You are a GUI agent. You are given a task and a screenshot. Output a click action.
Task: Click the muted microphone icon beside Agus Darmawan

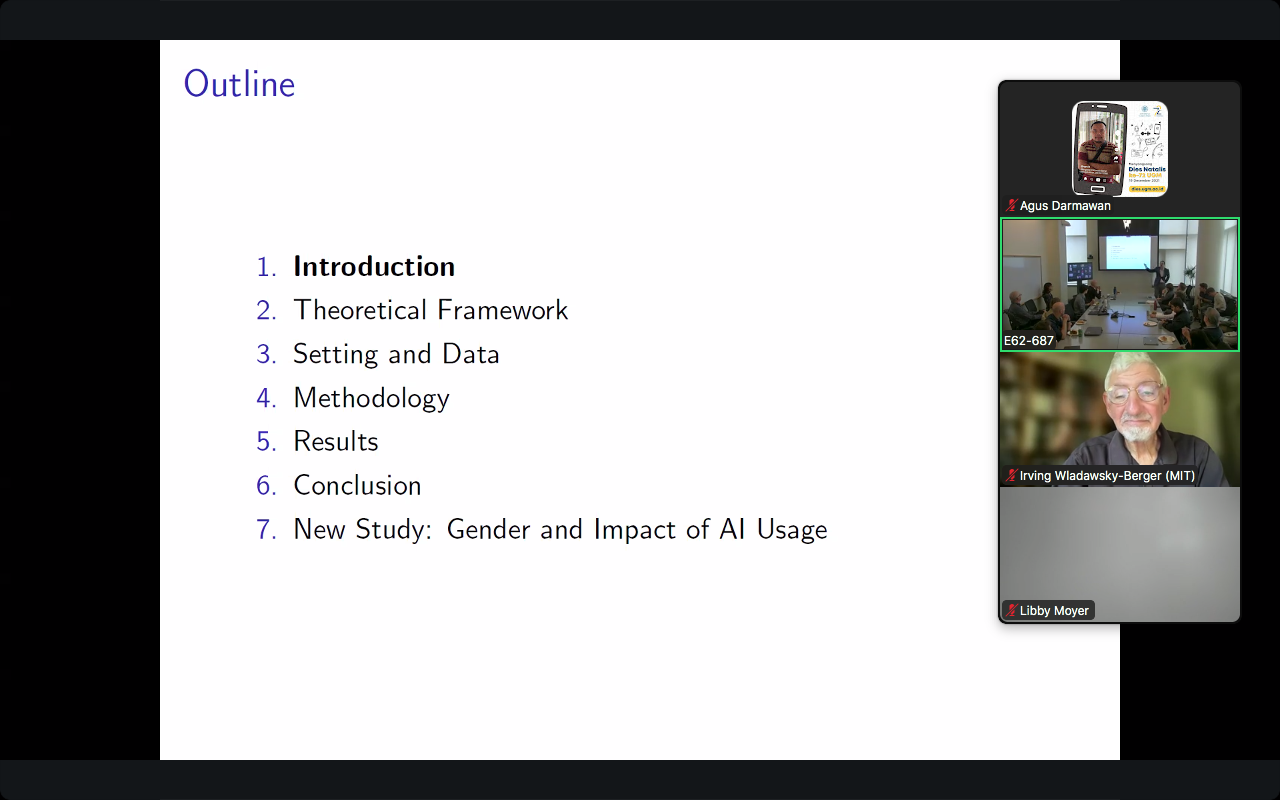point(1011,206)
